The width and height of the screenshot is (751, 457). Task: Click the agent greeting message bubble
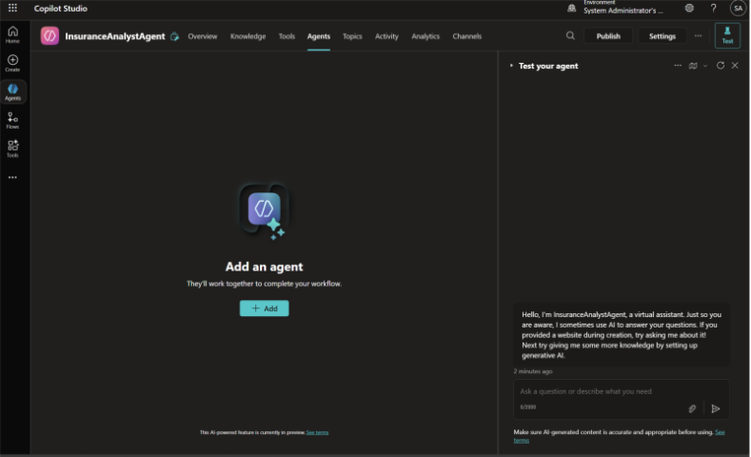621,334
